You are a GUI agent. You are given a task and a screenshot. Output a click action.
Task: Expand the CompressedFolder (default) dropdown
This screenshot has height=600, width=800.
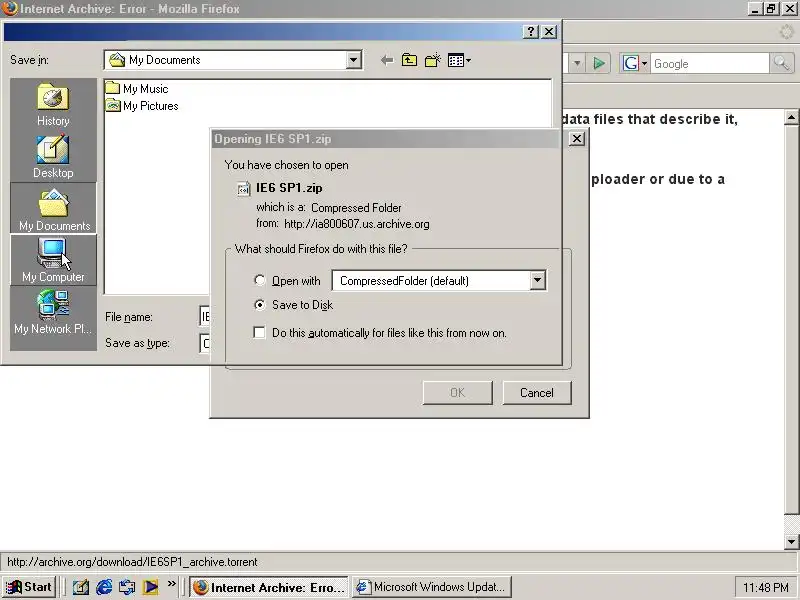(x=537, y=280)
